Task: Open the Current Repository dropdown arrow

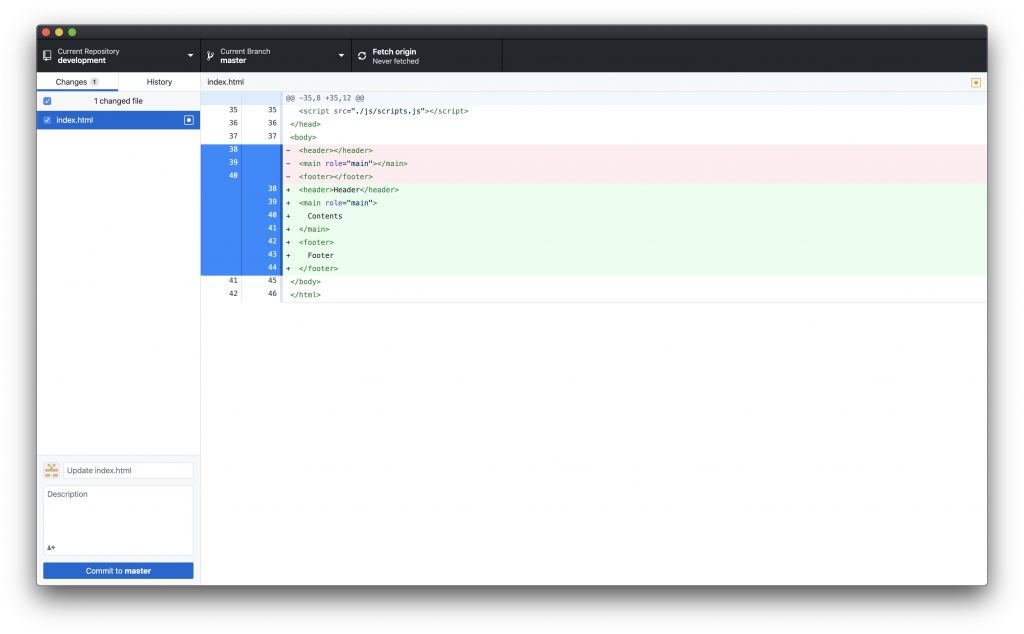Action: [191, 56]
